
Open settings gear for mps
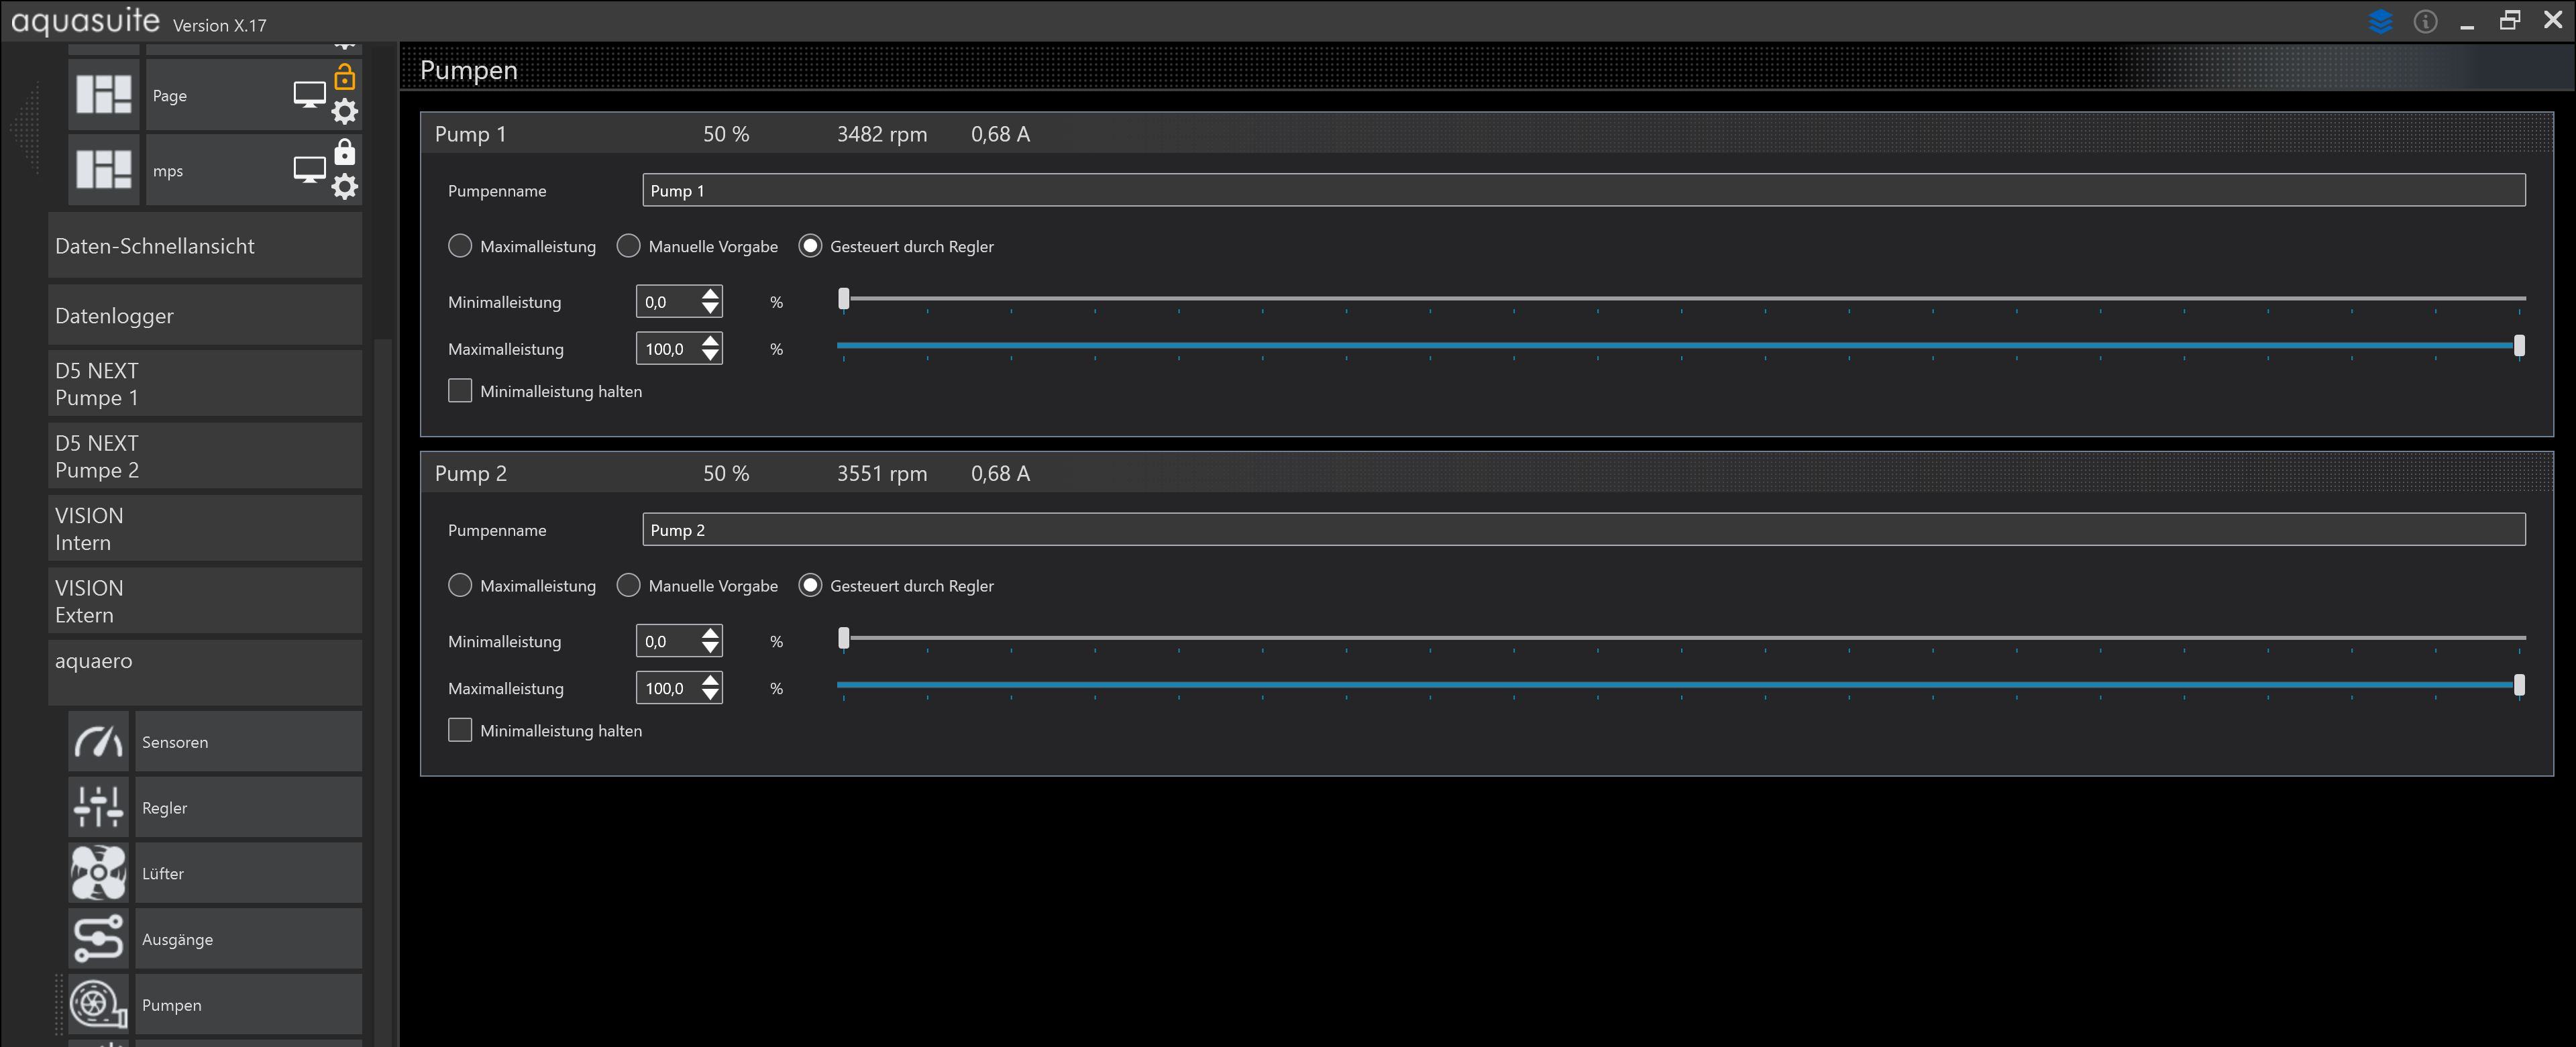[345, 186]
